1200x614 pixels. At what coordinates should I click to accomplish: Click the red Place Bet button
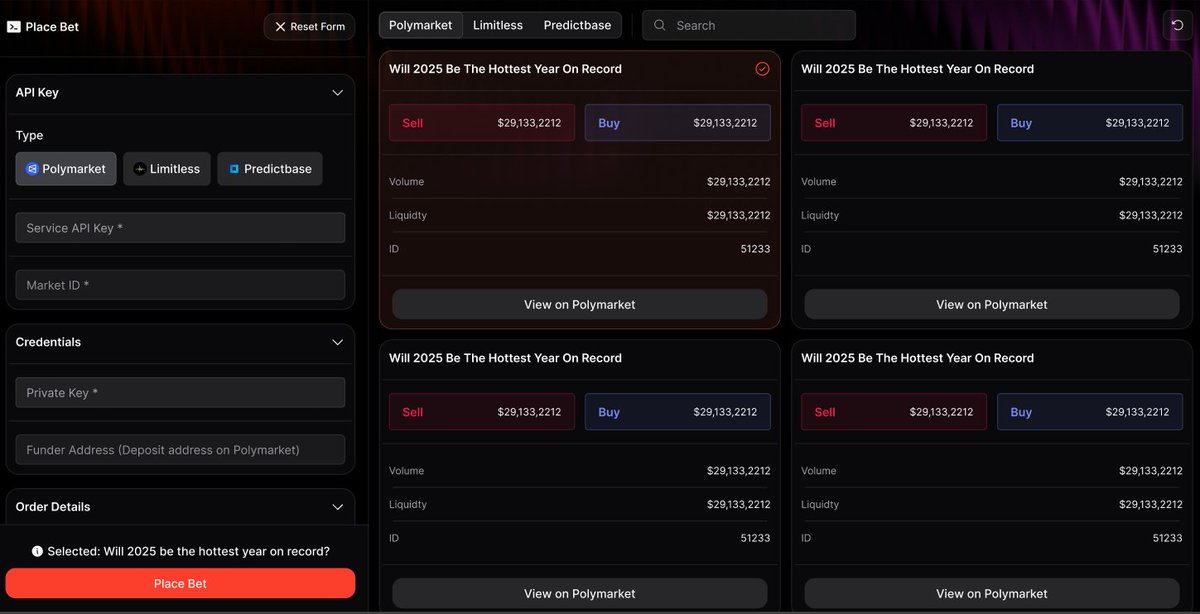coord(180,583)
